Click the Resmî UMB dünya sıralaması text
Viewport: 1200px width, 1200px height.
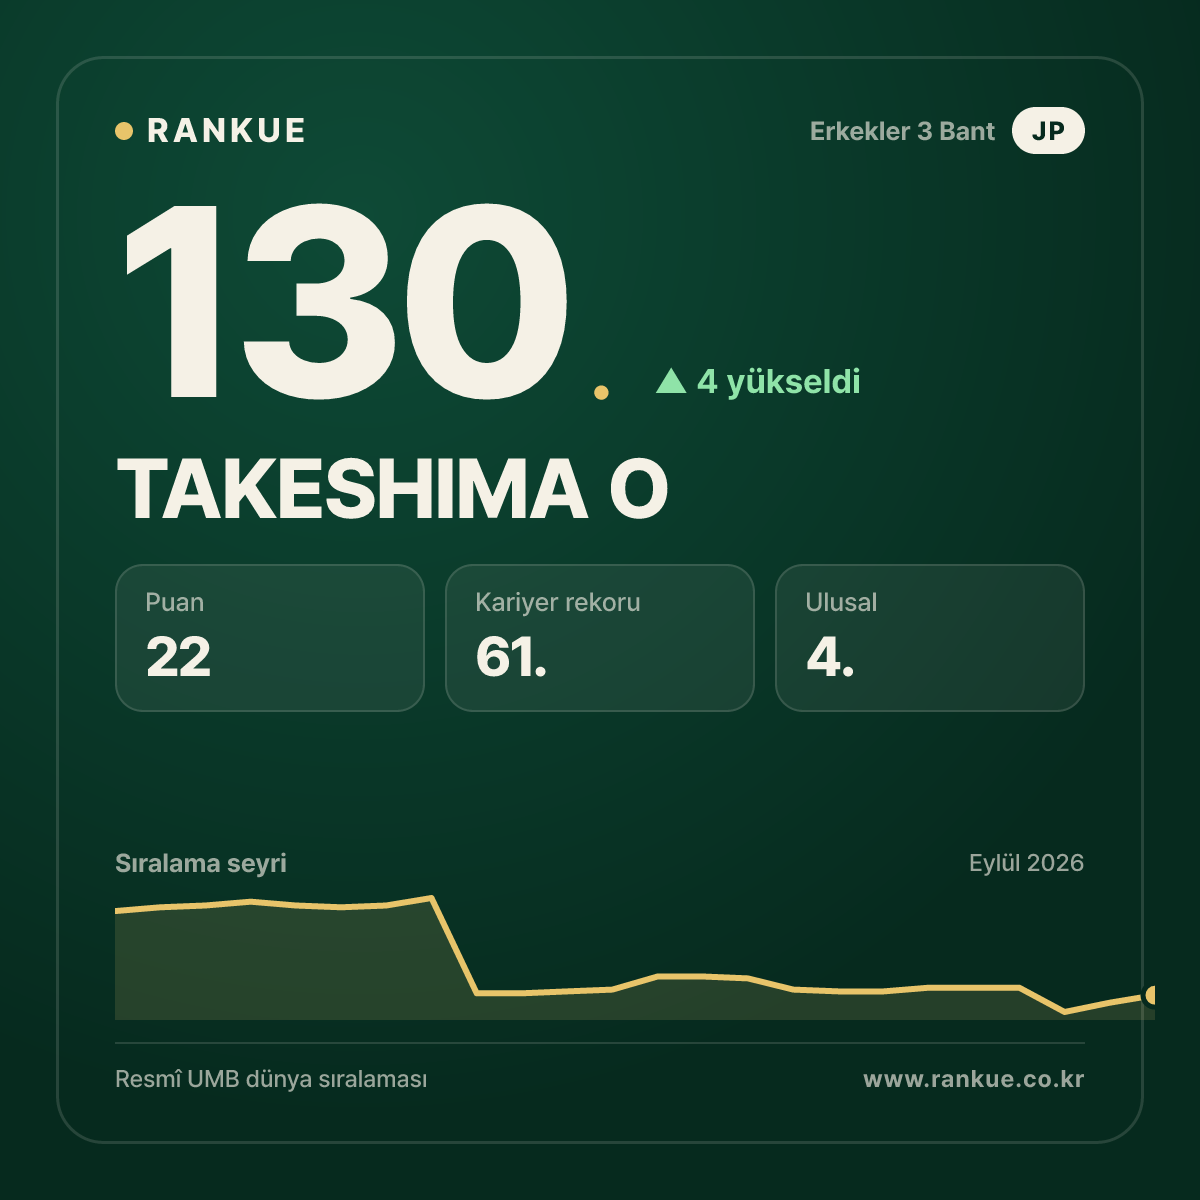pos(271,1079)
